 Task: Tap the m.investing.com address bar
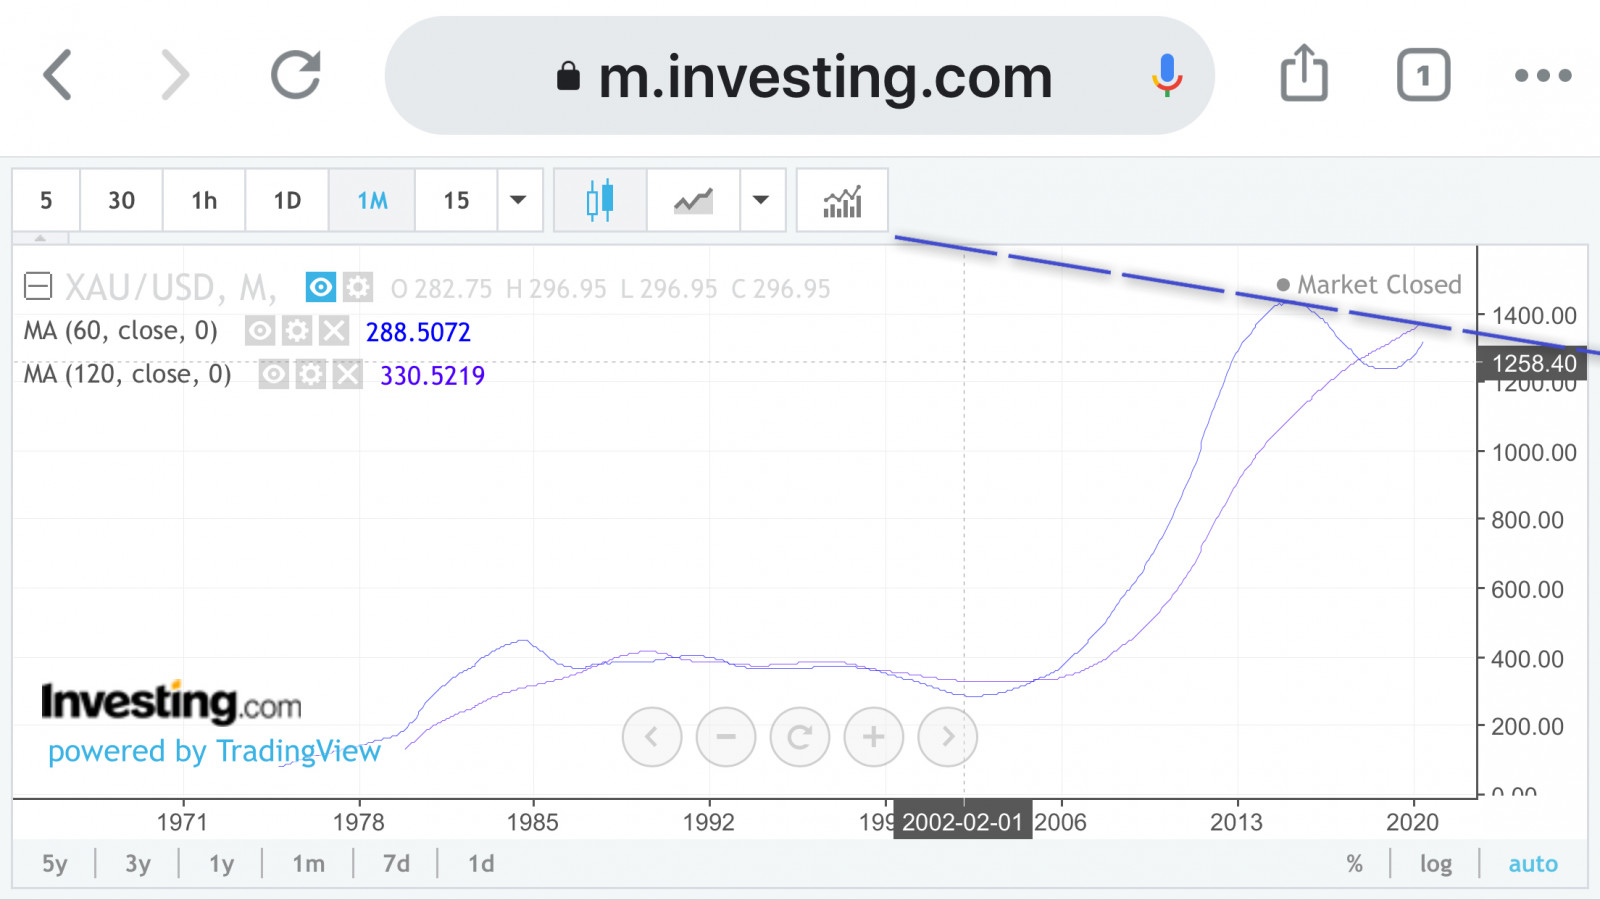click(x=800, y=76)
